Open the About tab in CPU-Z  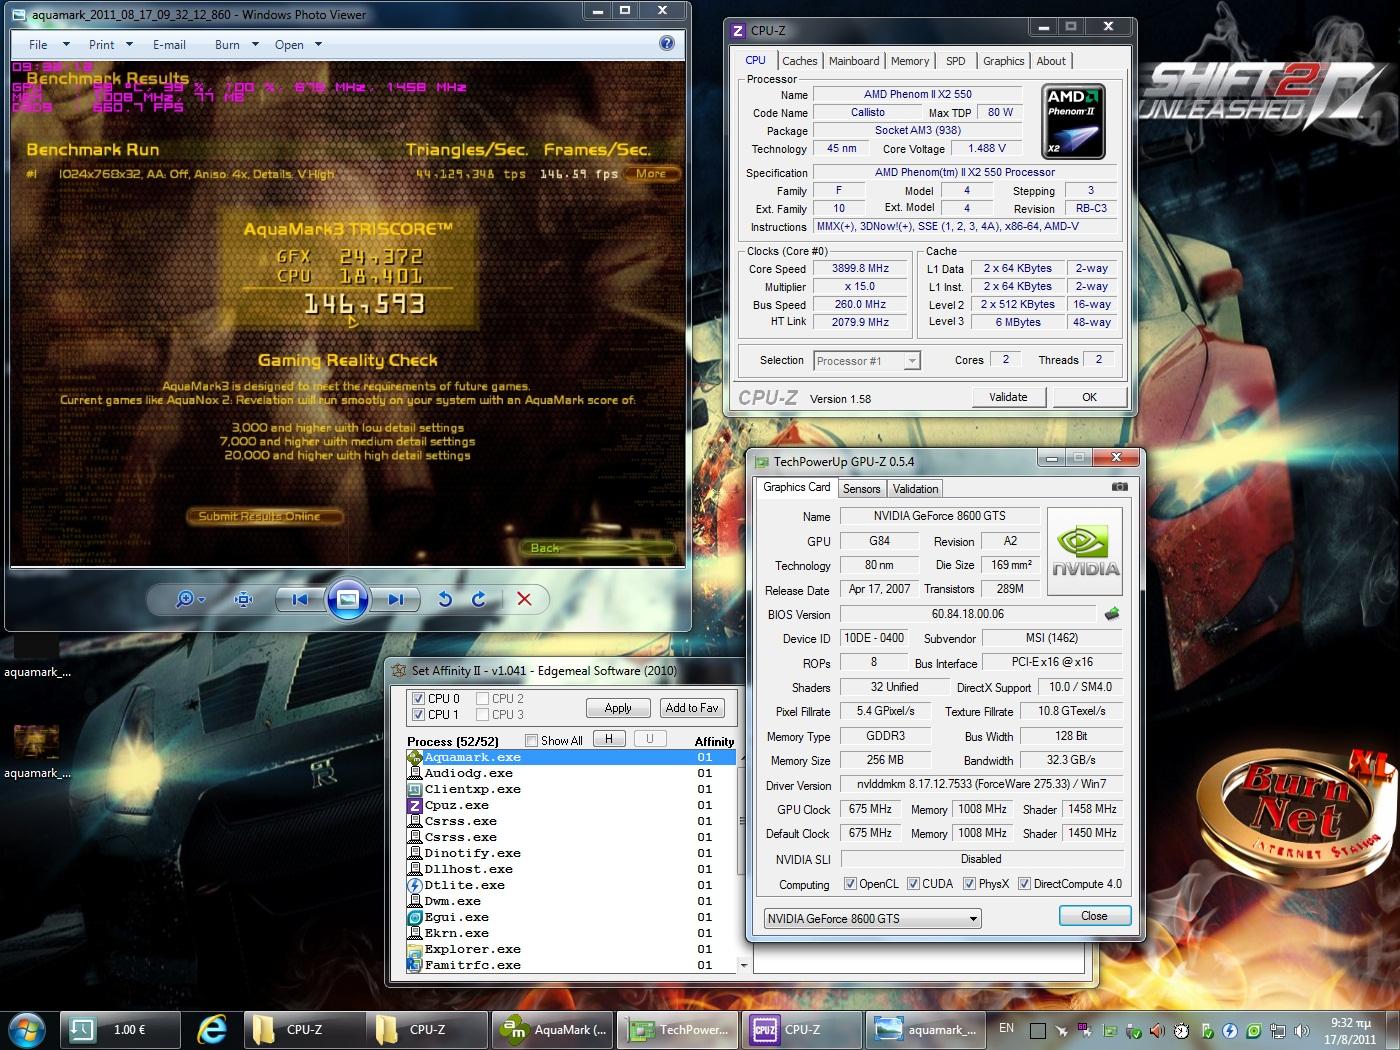(1051, 61)
